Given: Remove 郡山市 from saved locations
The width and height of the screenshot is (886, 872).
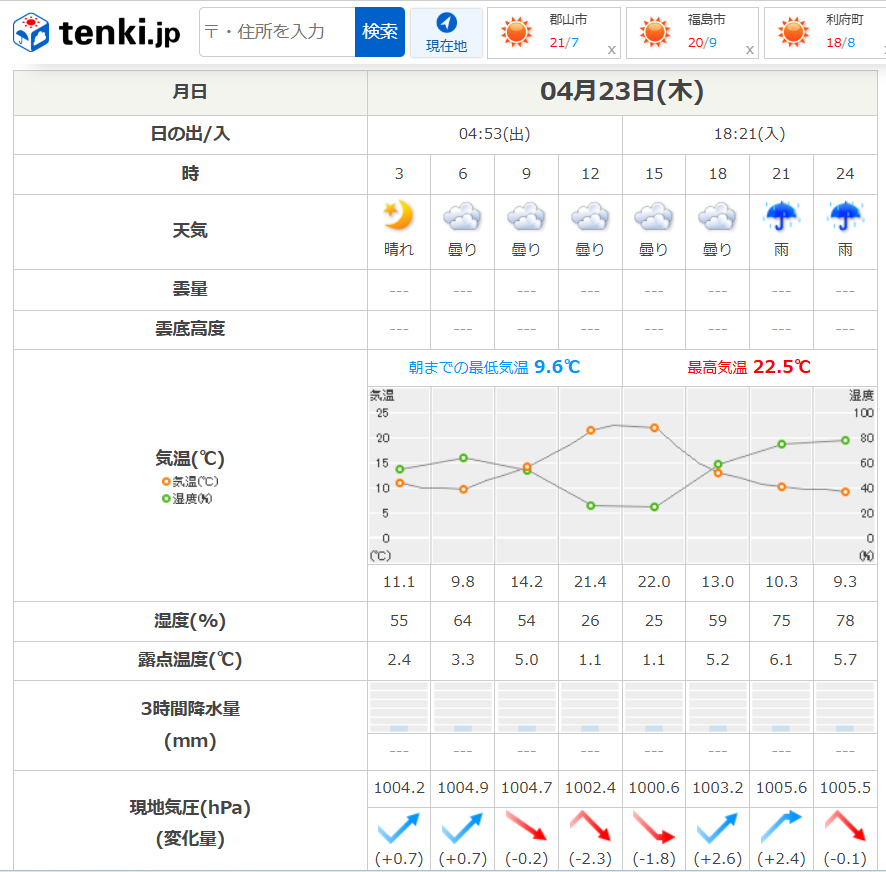Looking at the screenshot, I should tap(611, 50).
